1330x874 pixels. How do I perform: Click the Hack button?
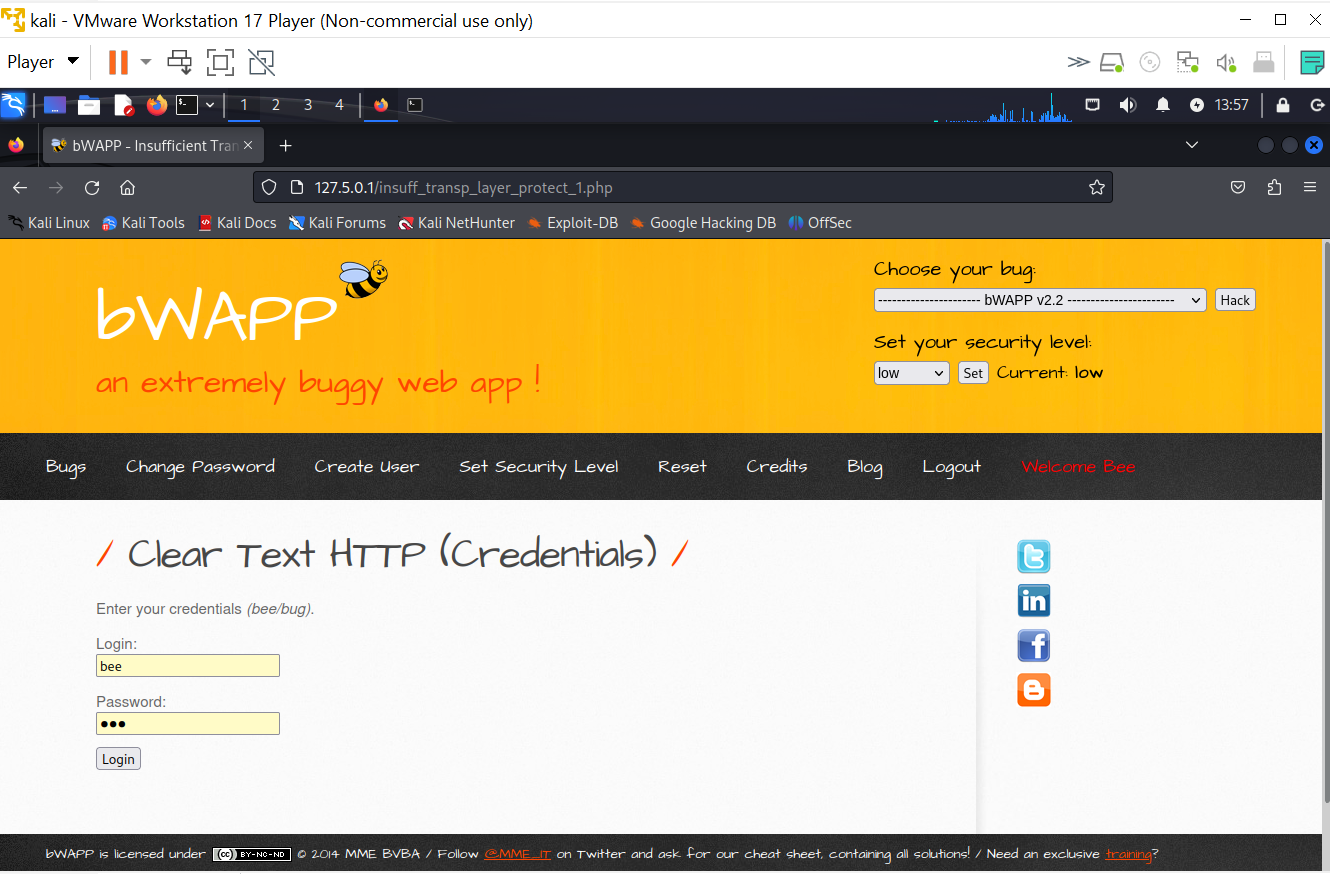(1235, 299)
